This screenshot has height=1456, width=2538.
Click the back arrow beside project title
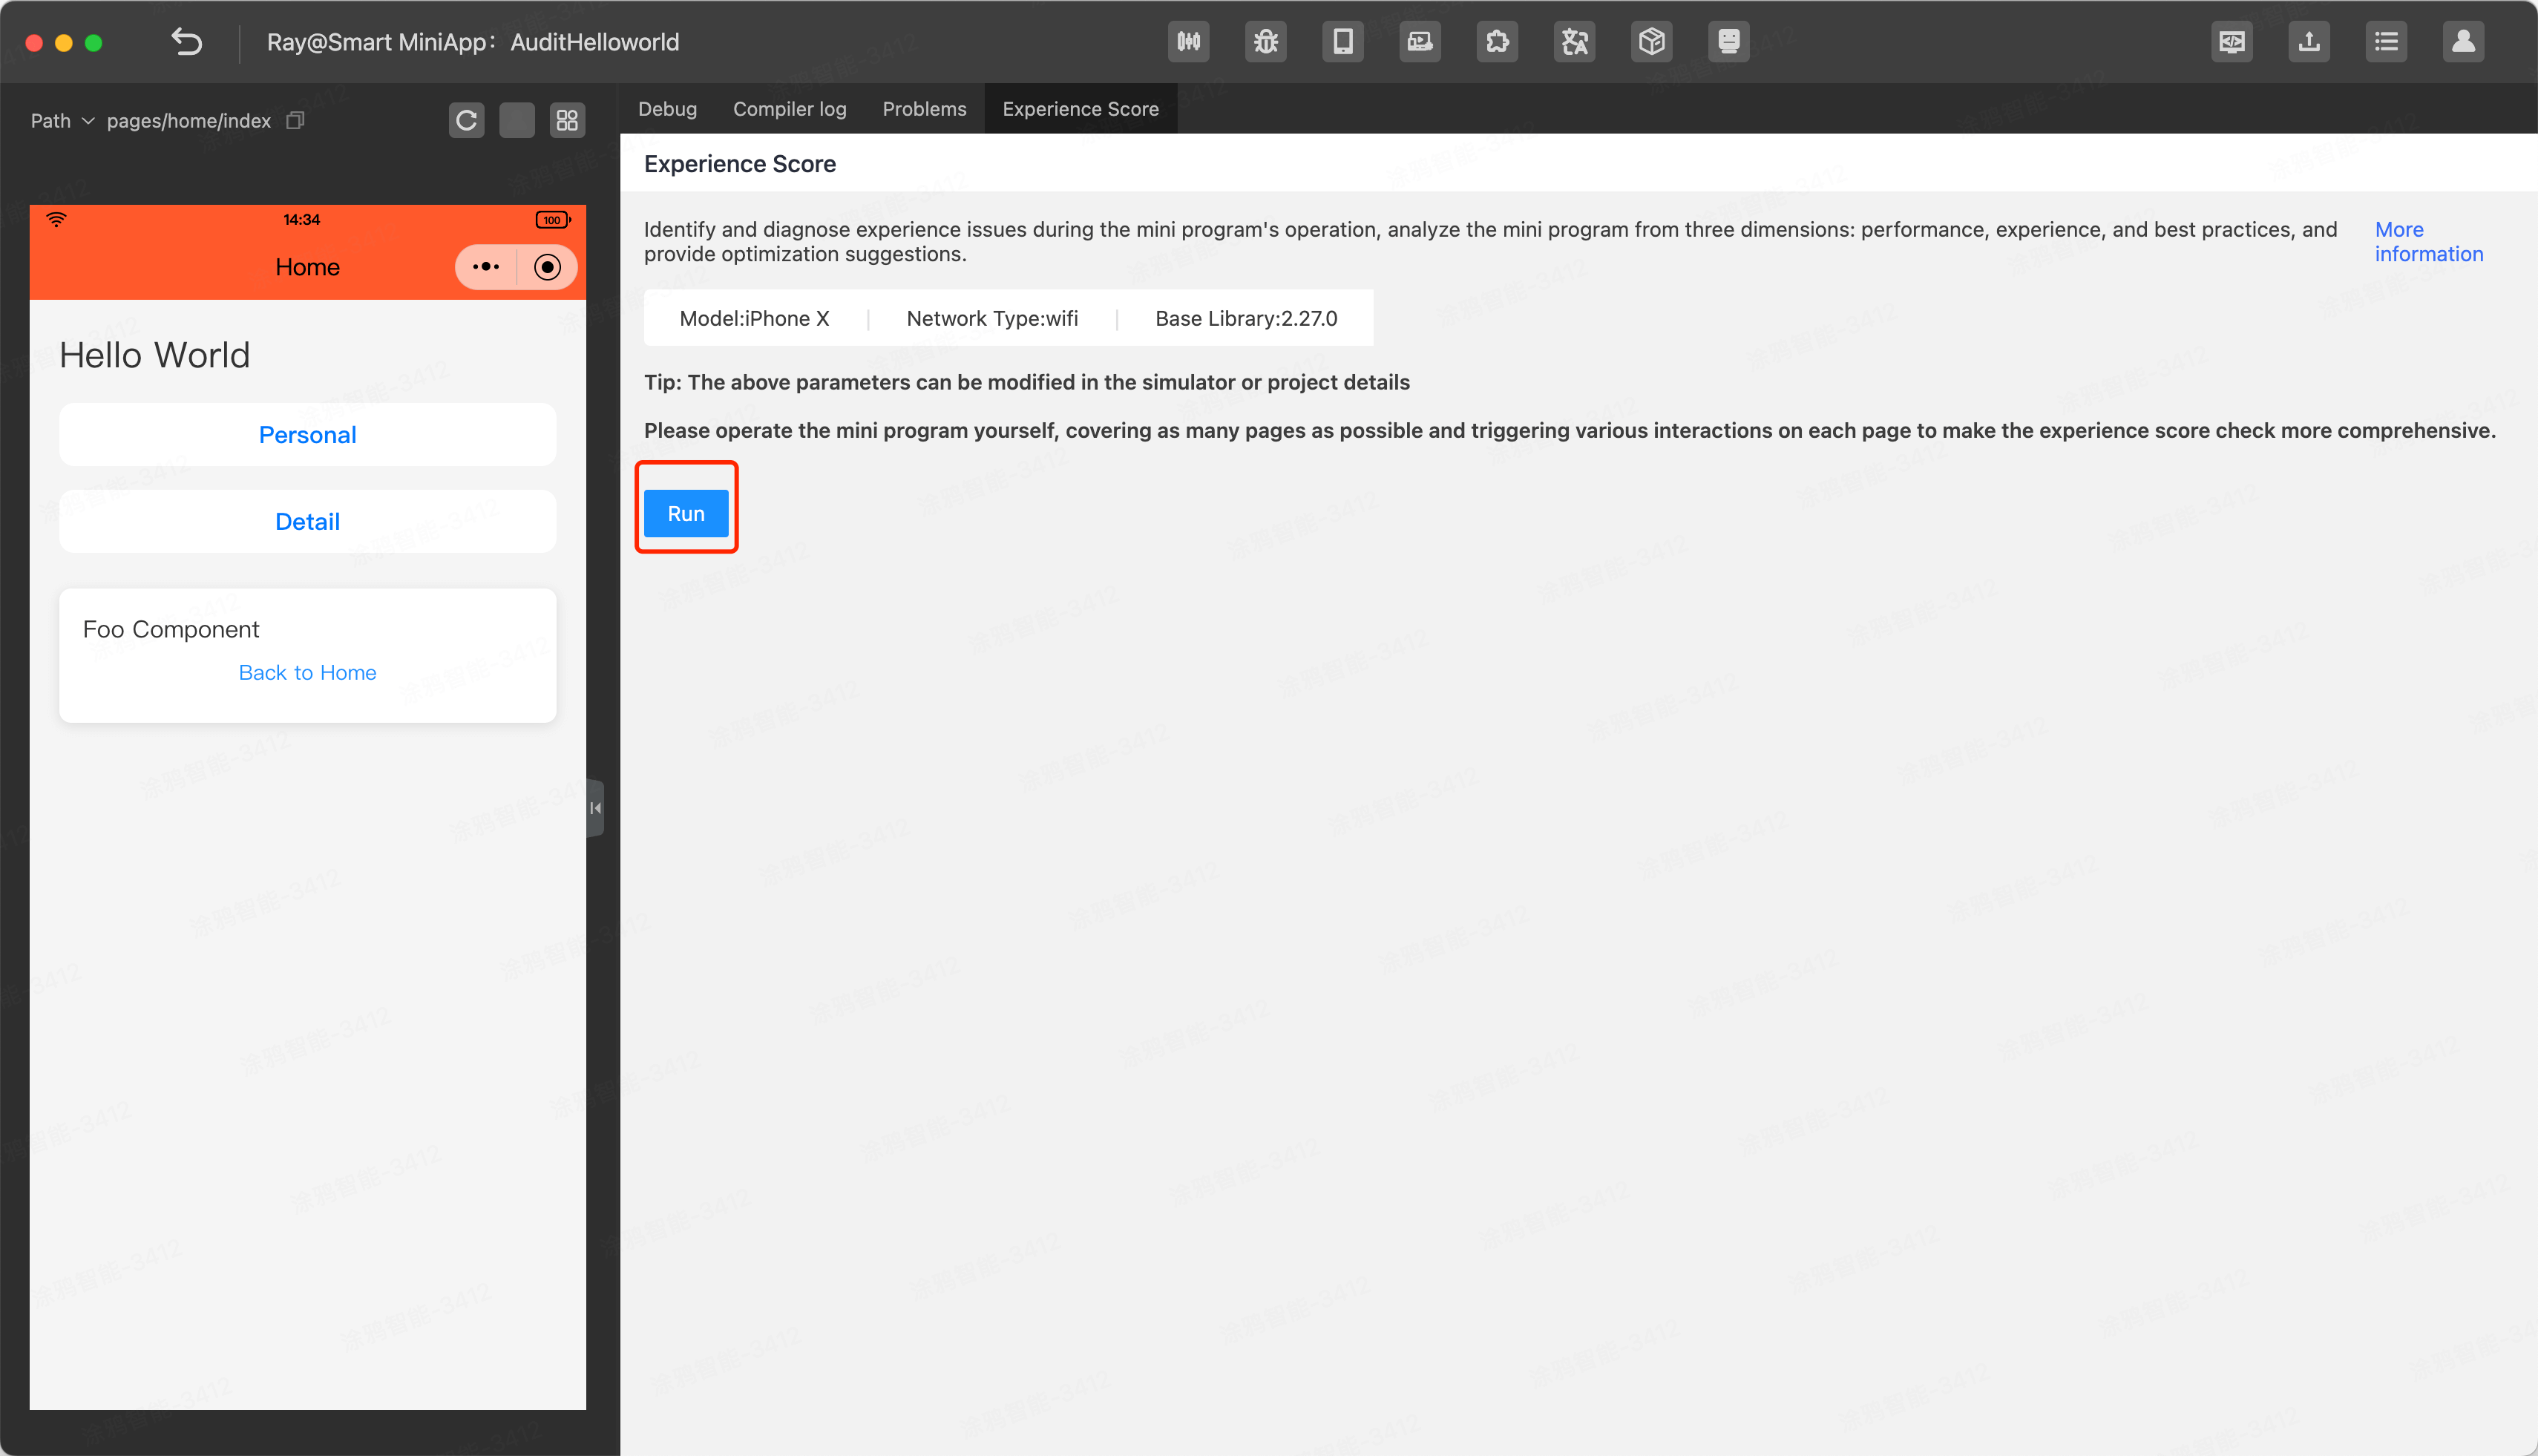187,42
